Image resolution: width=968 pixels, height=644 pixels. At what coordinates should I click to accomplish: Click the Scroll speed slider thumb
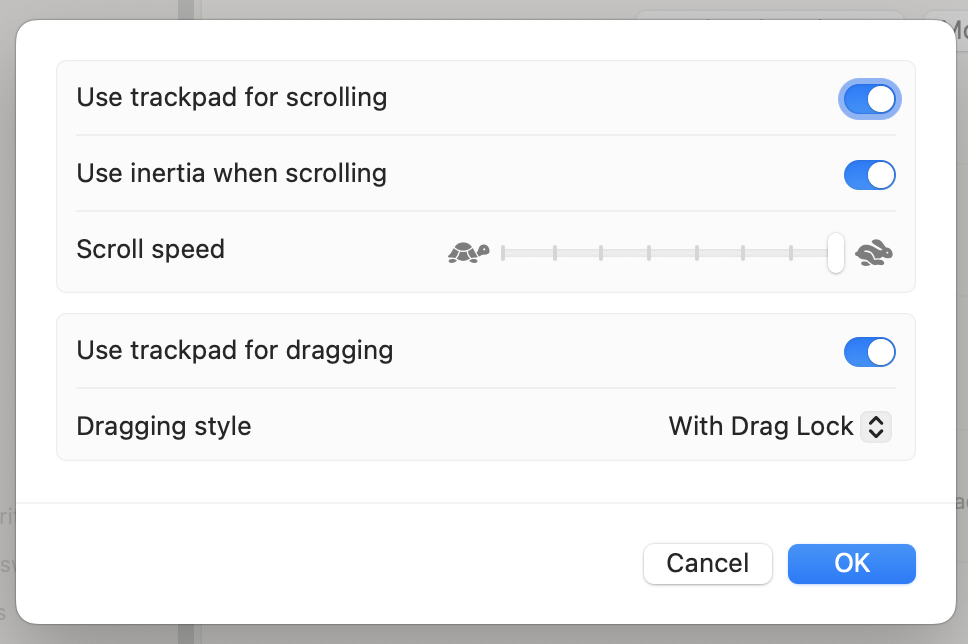836,253
